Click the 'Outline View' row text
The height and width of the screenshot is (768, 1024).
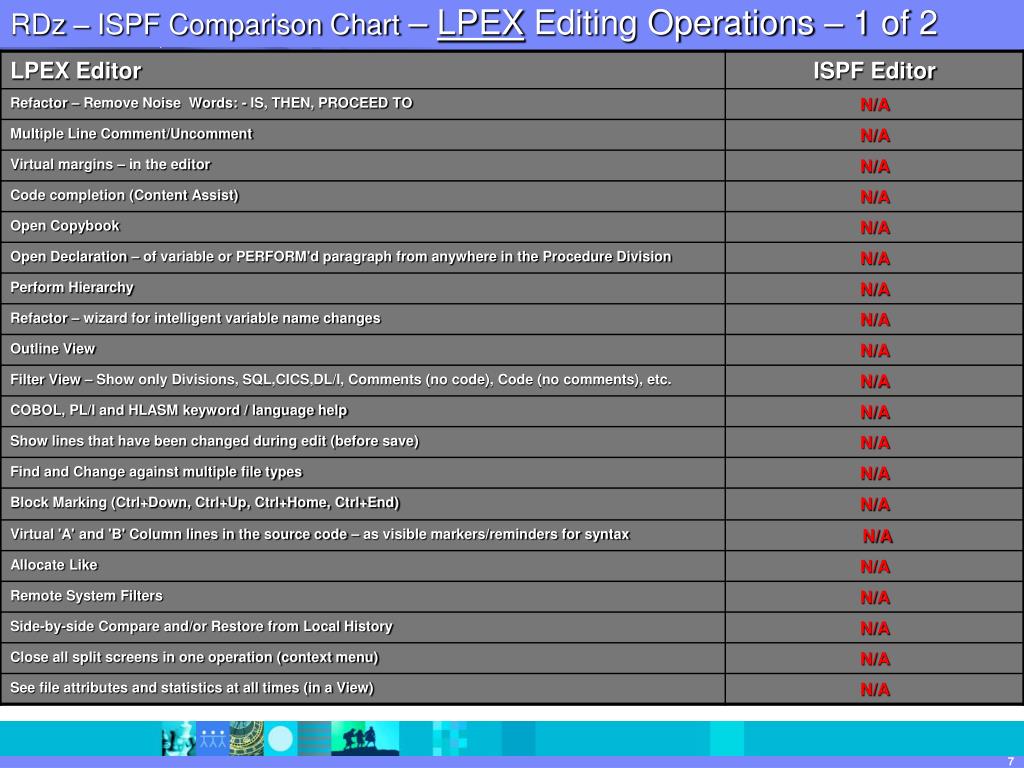coord(52,349)
